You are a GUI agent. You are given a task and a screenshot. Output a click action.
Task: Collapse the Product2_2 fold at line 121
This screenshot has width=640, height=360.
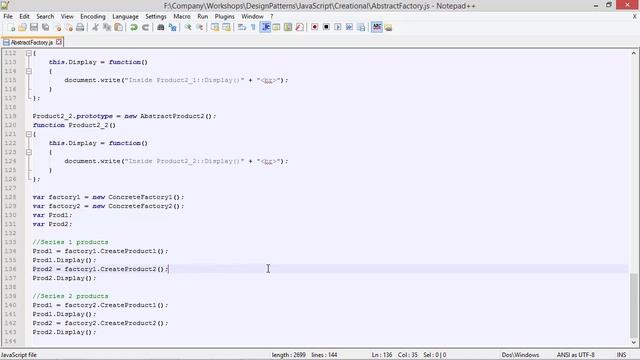(29, 134)
